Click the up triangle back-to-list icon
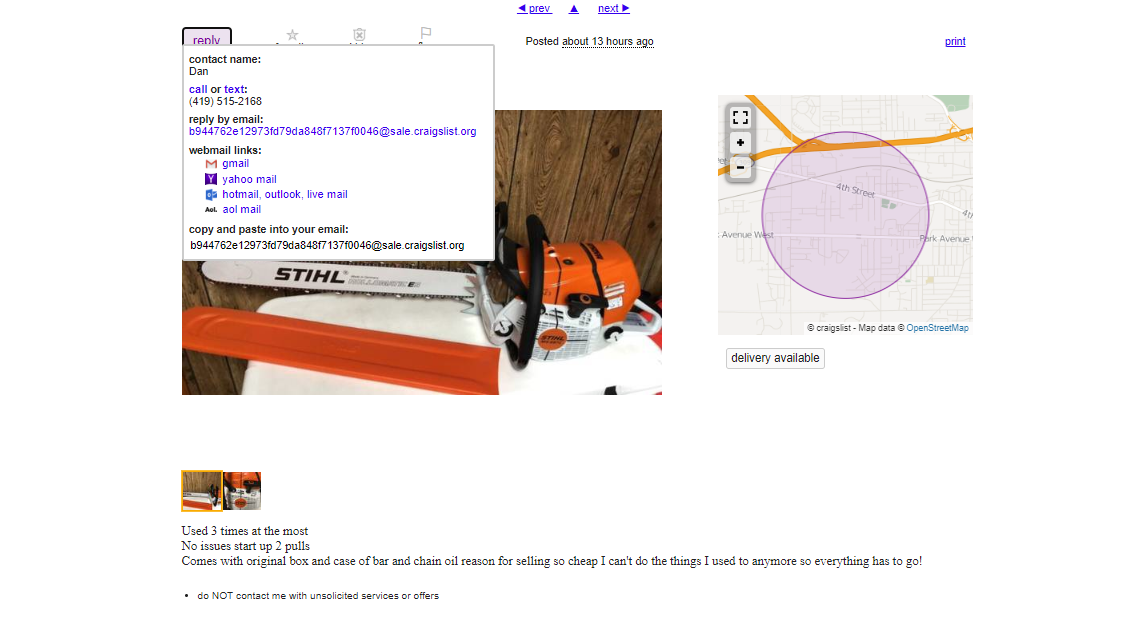The width and height of the screenshot is (1137, 638). pyautogui.click(x=574, y=9)
